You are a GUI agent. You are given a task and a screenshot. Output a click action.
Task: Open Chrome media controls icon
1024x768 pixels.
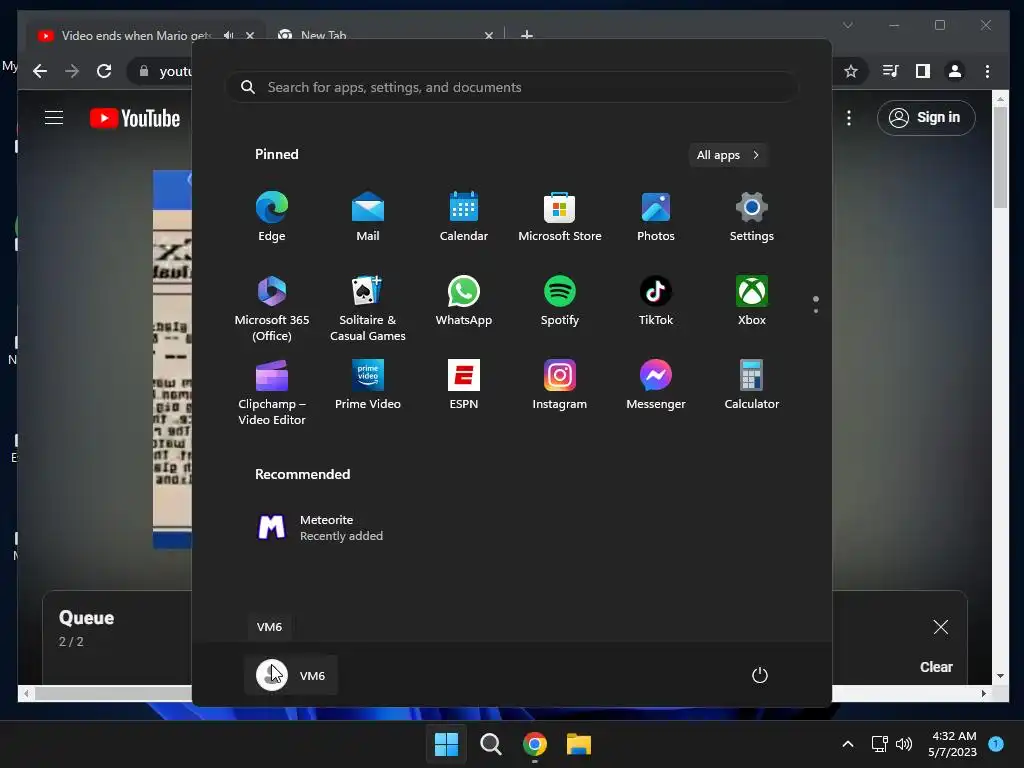(x=891, y=71)
